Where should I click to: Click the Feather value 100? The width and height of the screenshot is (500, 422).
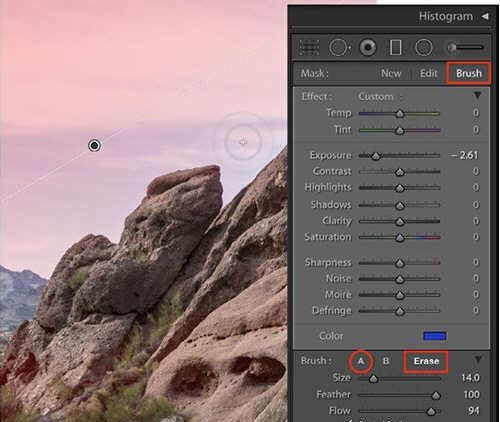tap(471, 394)
